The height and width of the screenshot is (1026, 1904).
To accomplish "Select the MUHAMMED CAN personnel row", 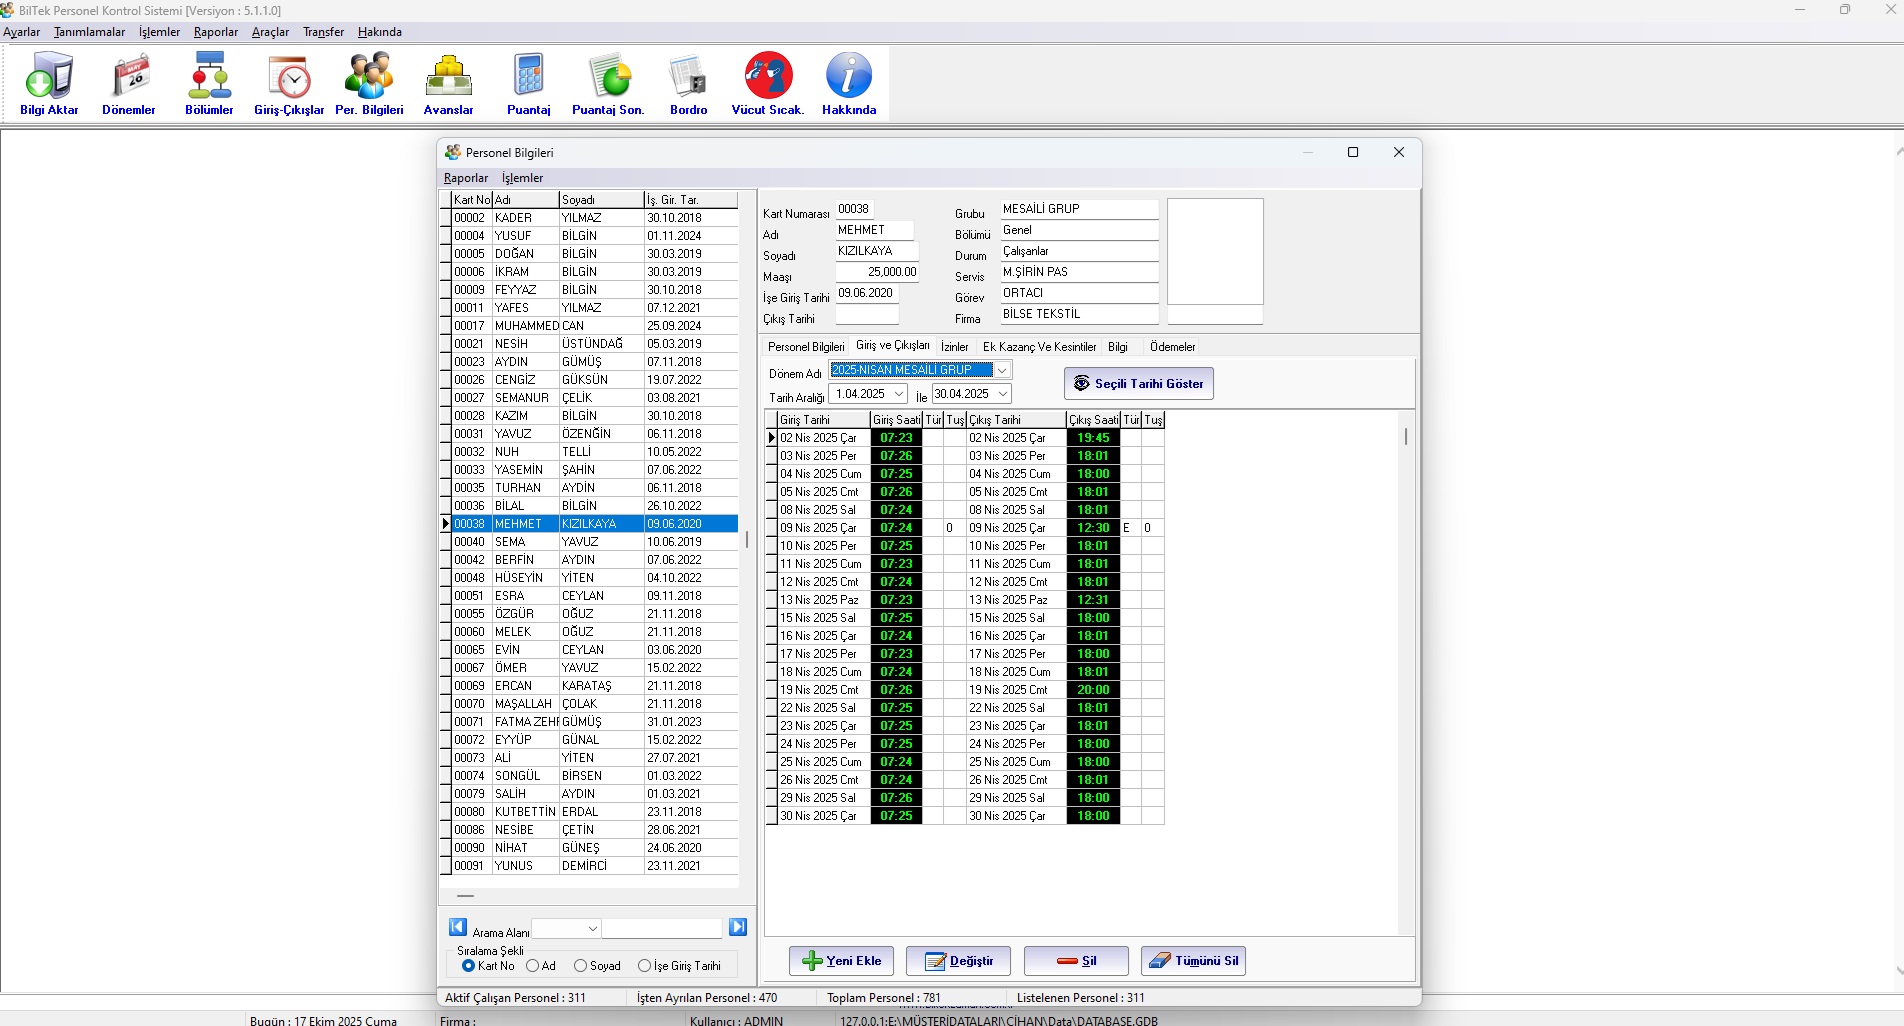I will coord(595,326).
